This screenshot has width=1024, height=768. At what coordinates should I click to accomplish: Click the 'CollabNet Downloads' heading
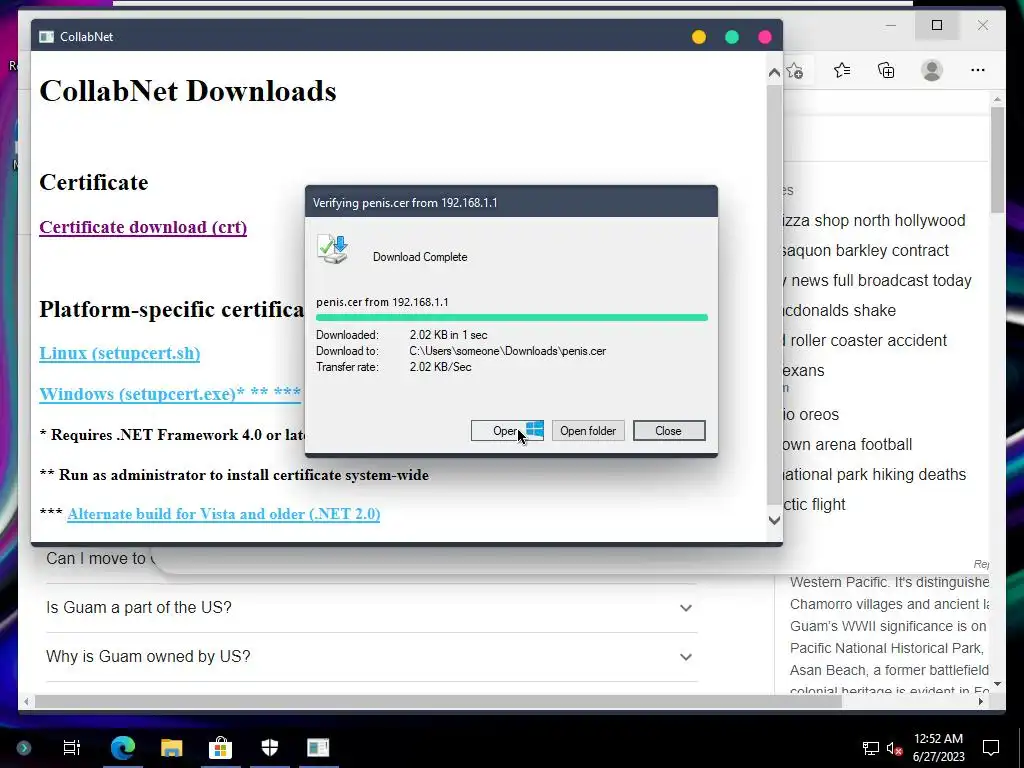point(188,91)
